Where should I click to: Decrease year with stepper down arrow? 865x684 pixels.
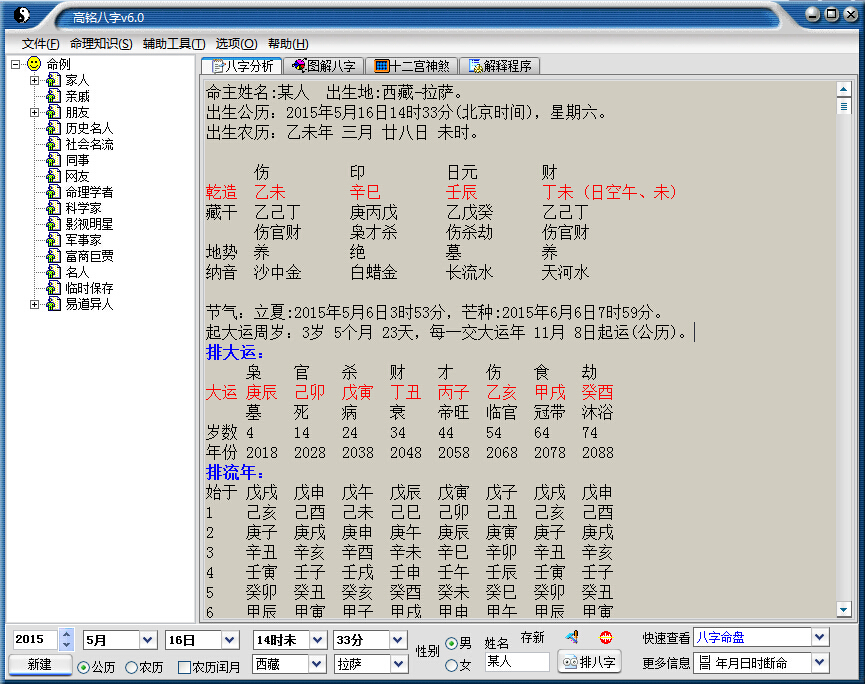[x=66, y=645]
